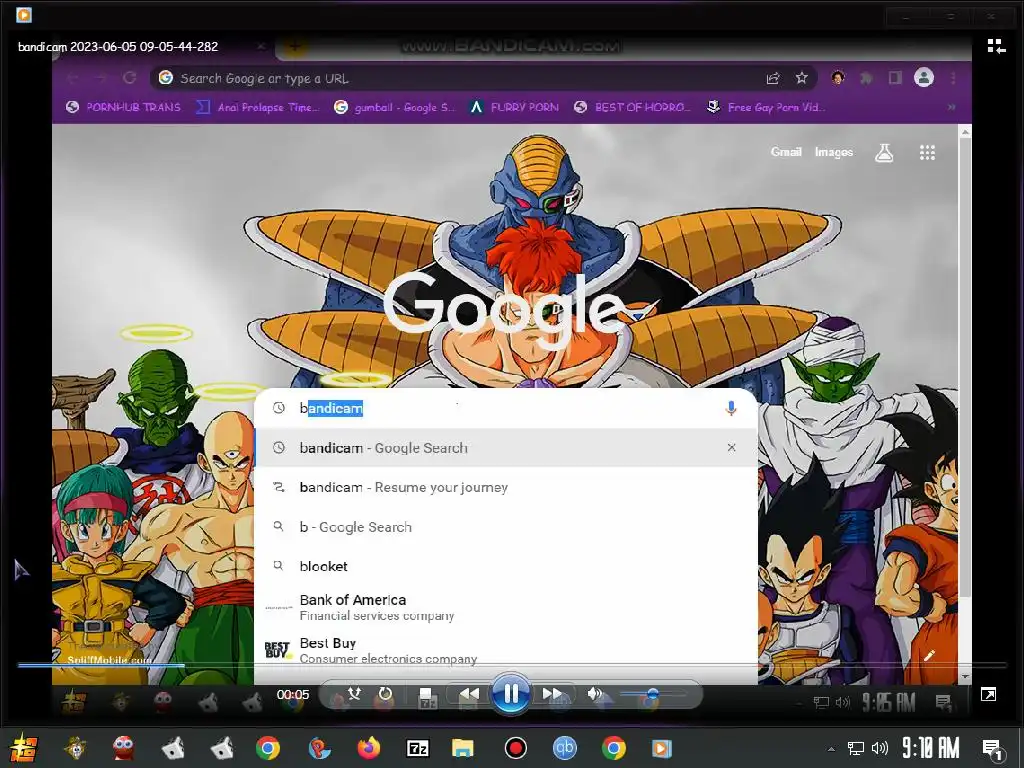1024x768 pixels.
Task: Open the 9:10 AM taskbar clock
Action: tap(931, 748)
